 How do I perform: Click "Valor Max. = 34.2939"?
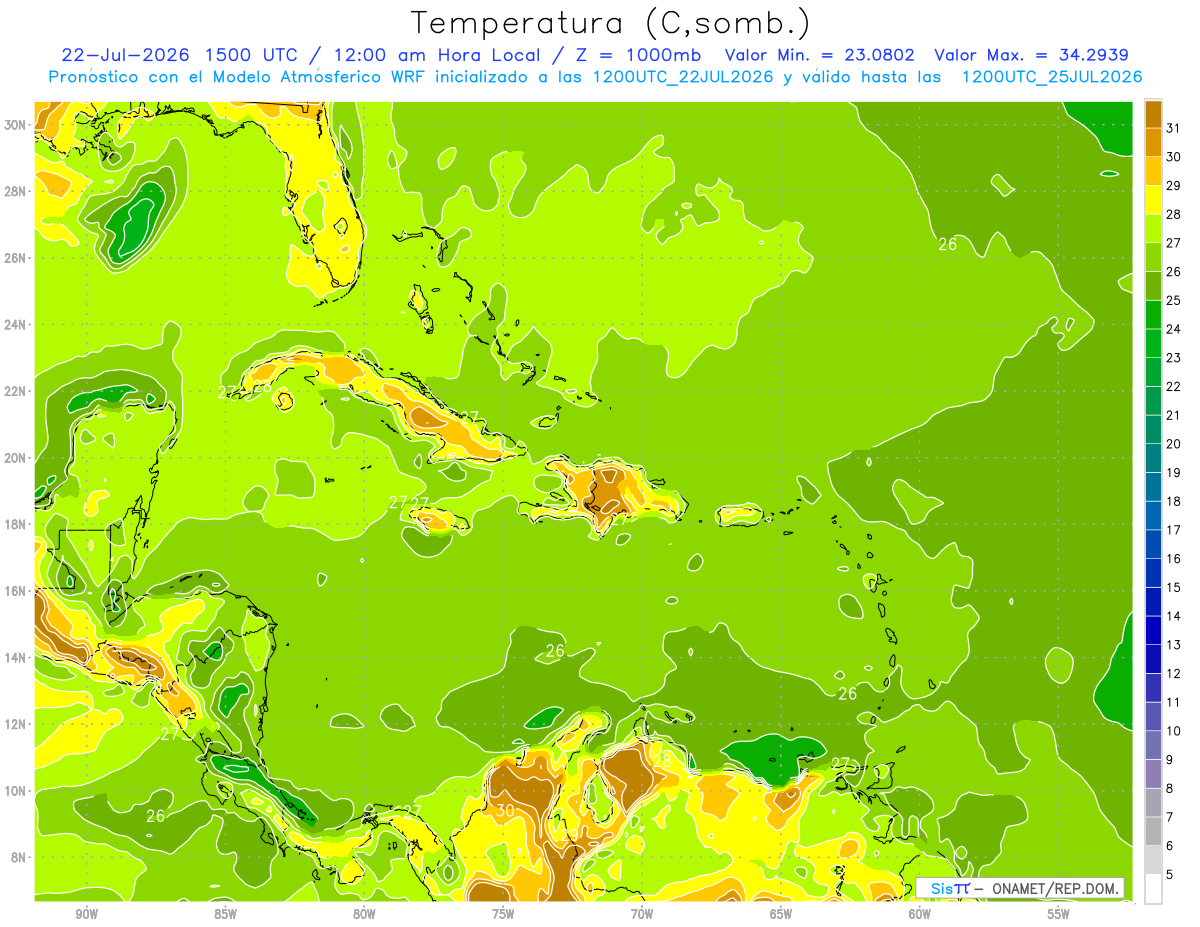click(1033, 55)
